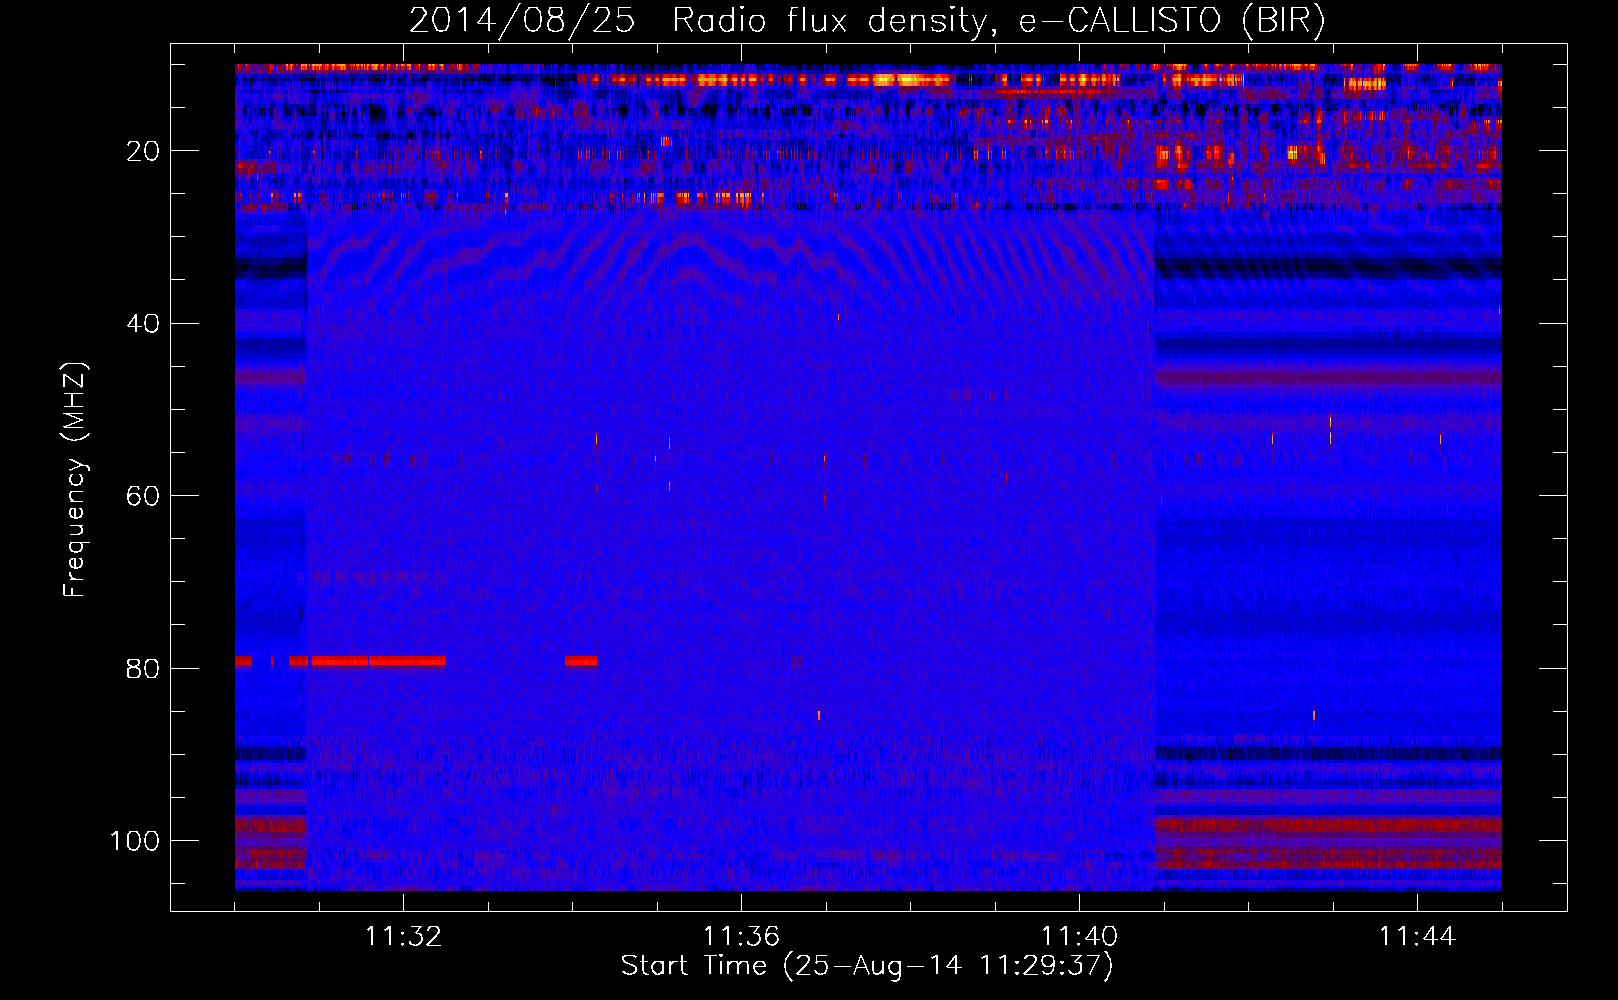1618x1000 pixels.
Task: Click the 11:36 time tick label
Action: click(741, 936)
